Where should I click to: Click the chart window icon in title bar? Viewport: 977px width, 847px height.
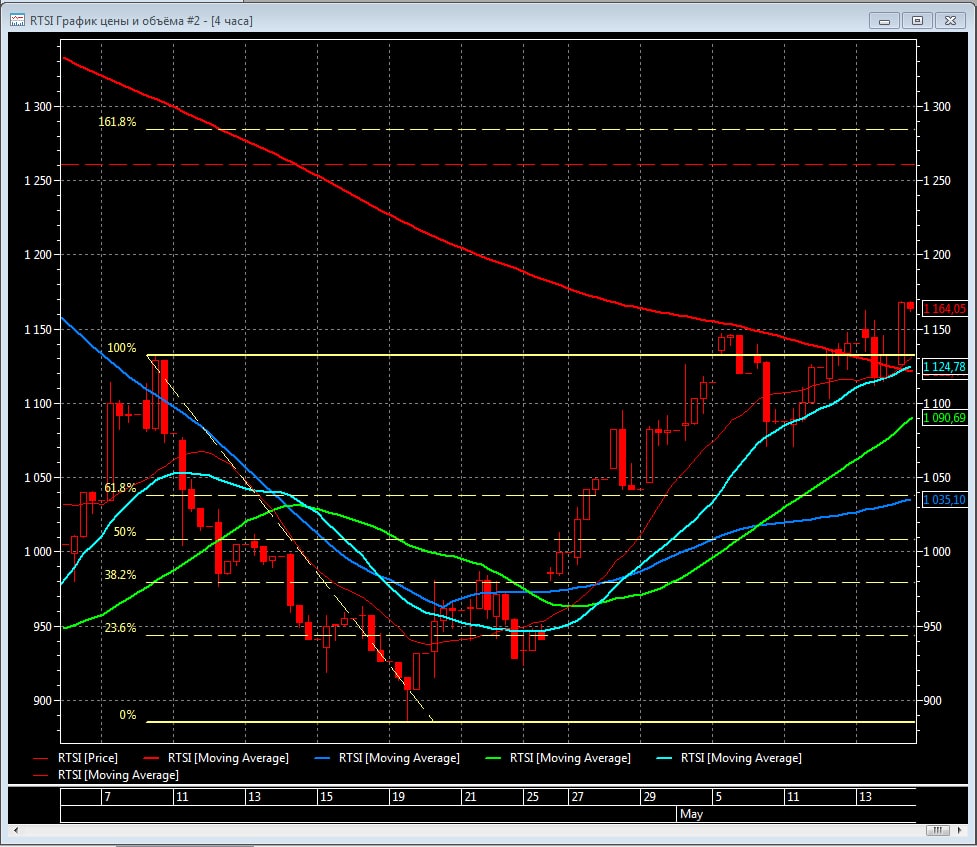(x=18, y=19)
